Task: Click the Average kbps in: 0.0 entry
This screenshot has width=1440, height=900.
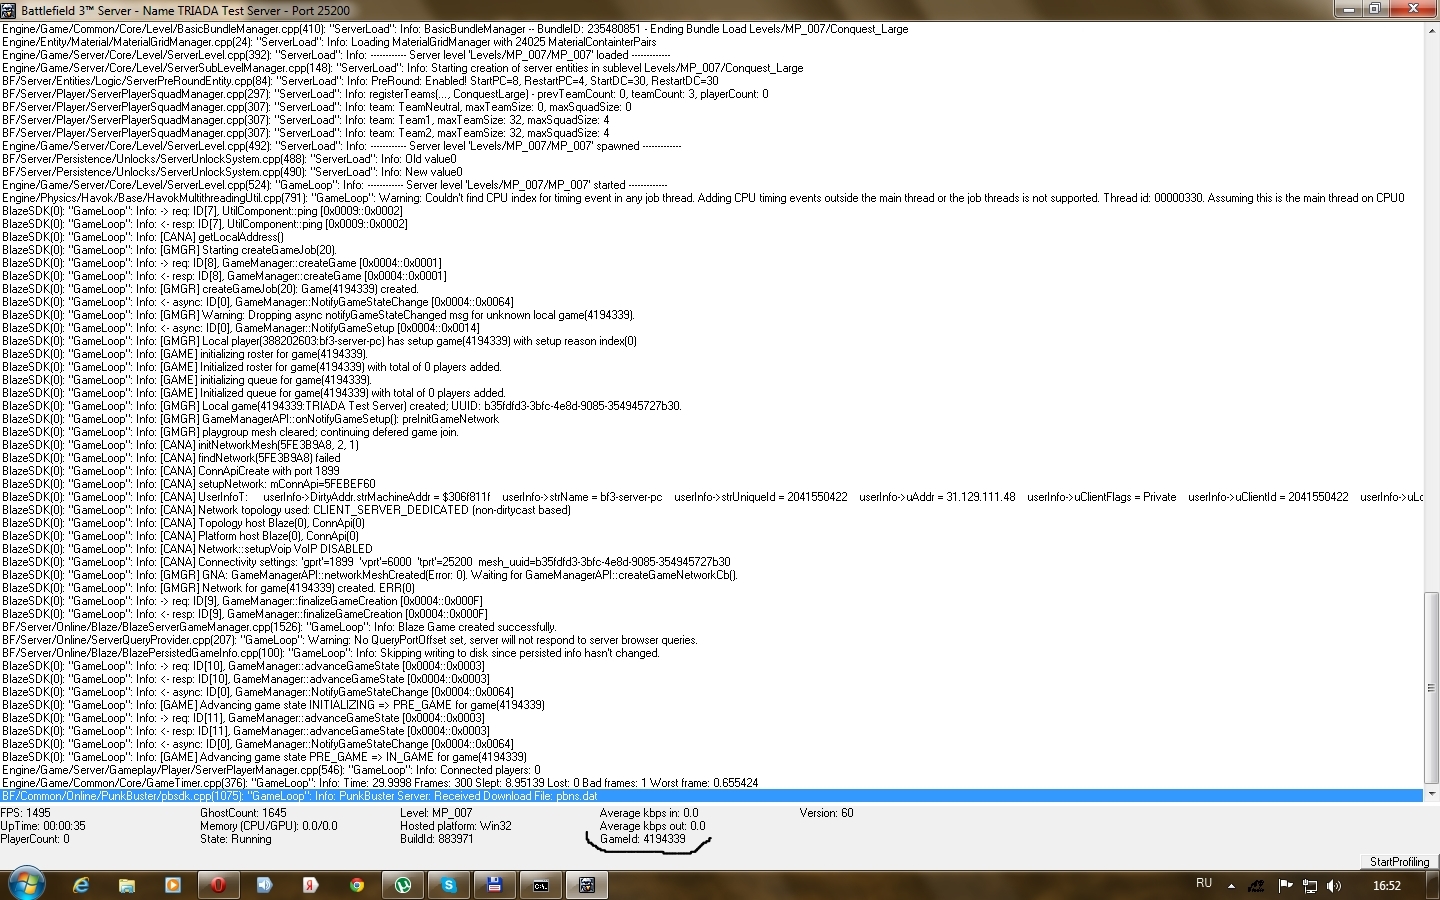Action: point(649,813)
